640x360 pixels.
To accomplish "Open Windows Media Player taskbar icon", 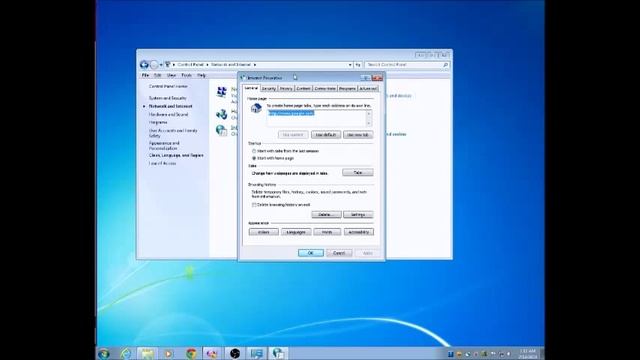I will pos(168,353).
